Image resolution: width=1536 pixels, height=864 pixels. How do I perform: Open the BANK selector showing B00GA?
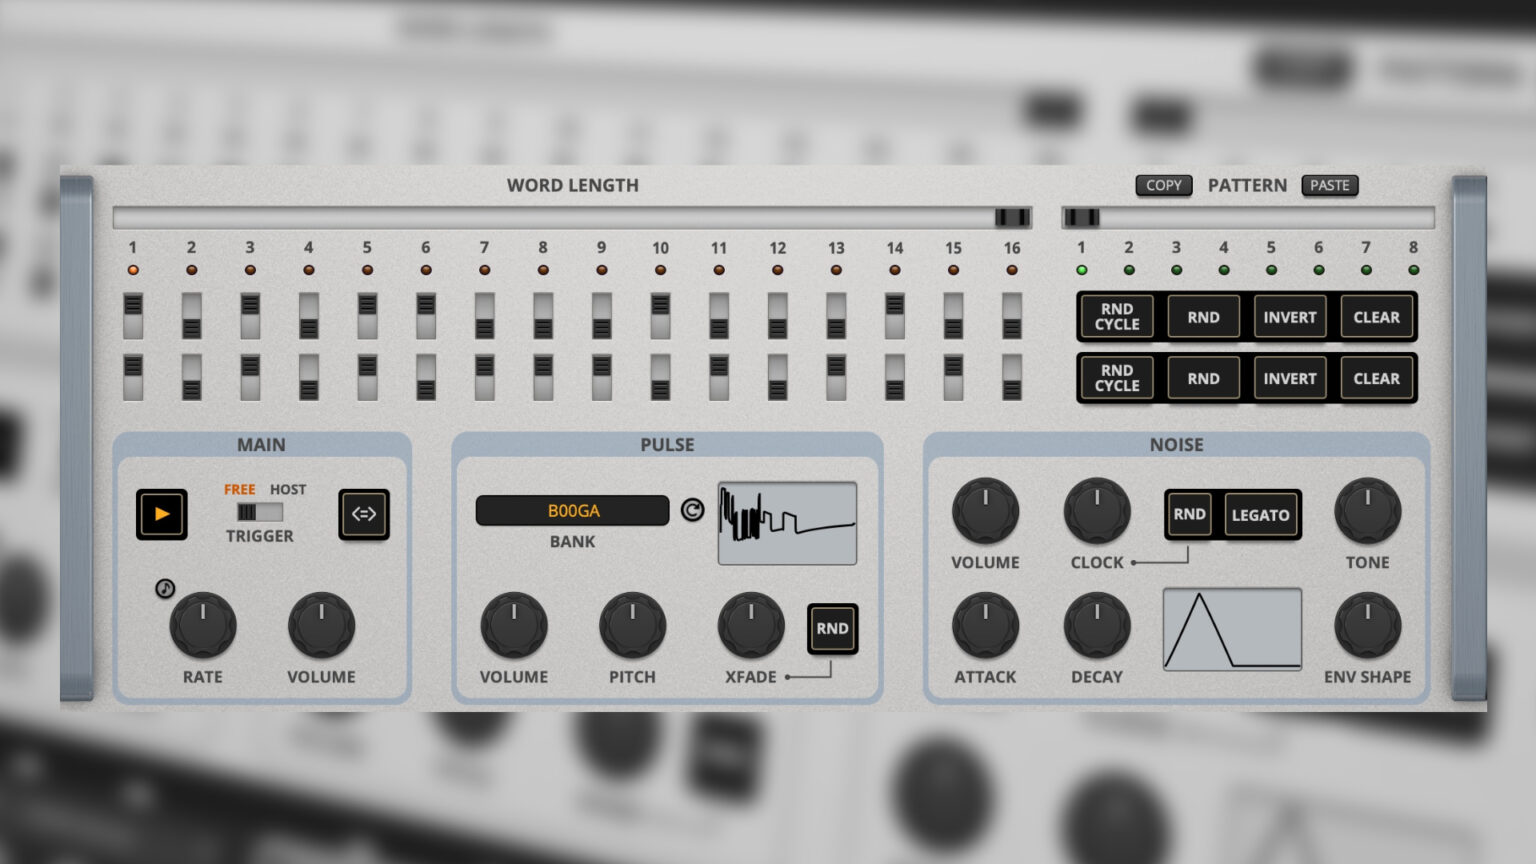(573, 510)
